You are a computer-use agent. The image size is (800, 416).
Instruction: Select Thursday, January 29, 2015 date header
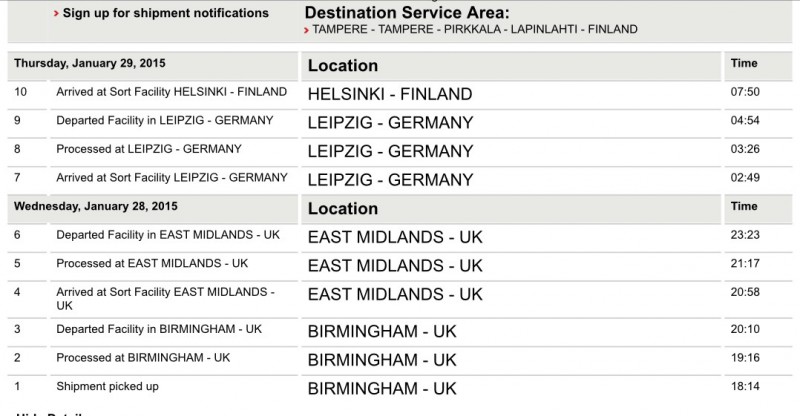tap(90, 63)
